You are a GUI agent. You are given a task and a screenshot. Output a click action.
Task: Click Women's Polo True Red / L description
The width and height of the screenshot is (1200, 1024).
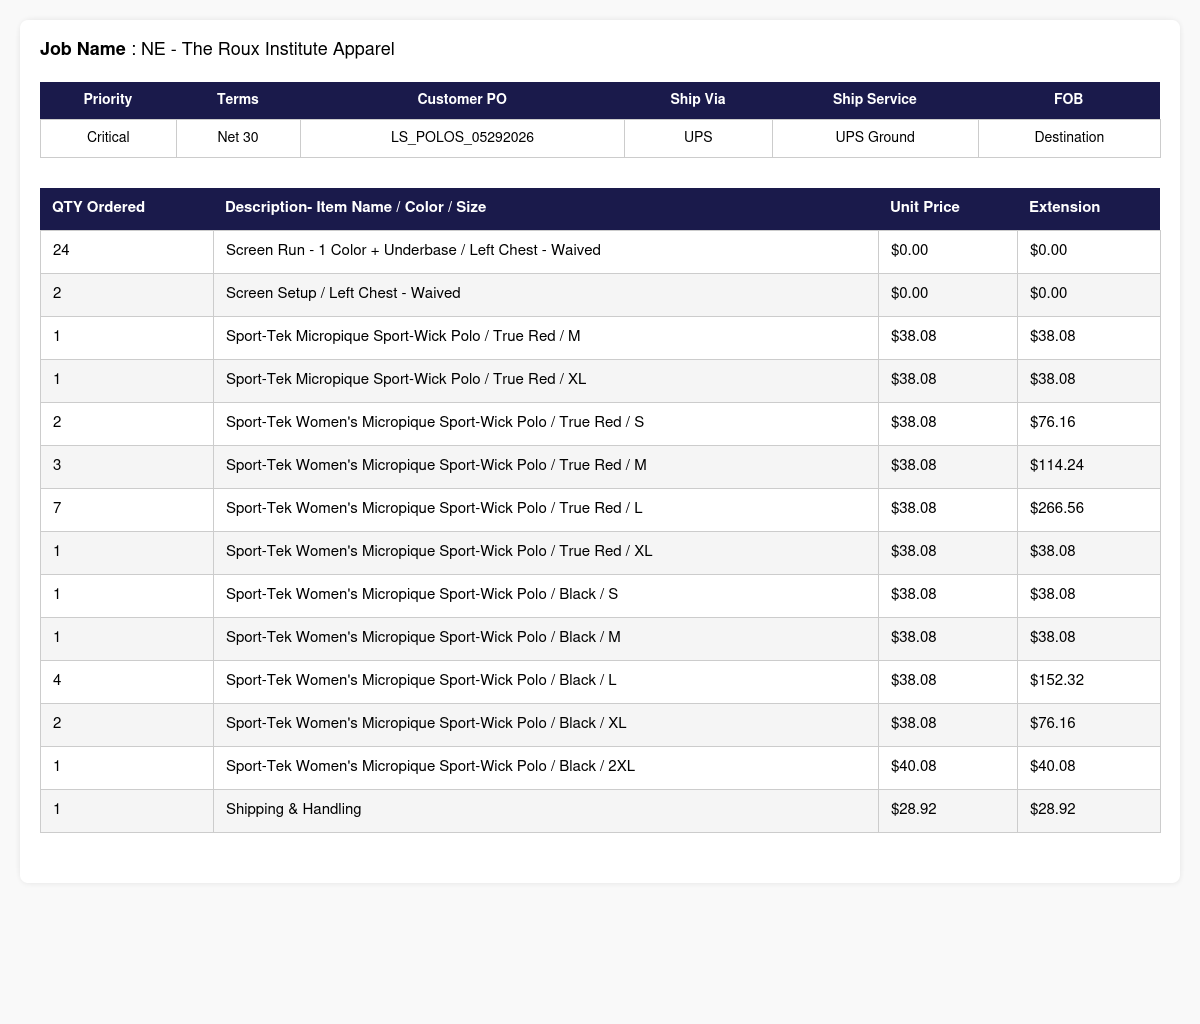[x=434, y=508]
